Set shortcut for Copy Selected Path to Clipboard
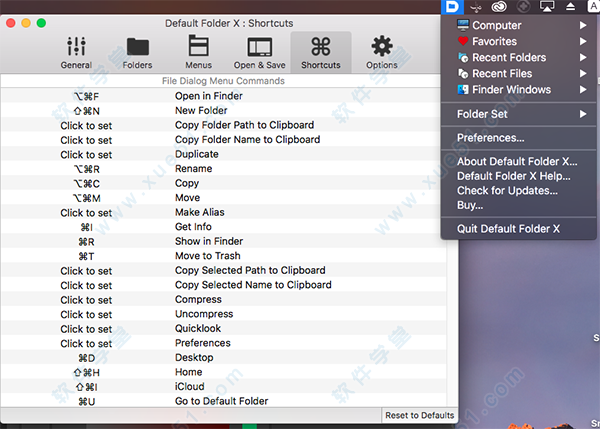The image size is (600, 429). click(x=86, y=271)
